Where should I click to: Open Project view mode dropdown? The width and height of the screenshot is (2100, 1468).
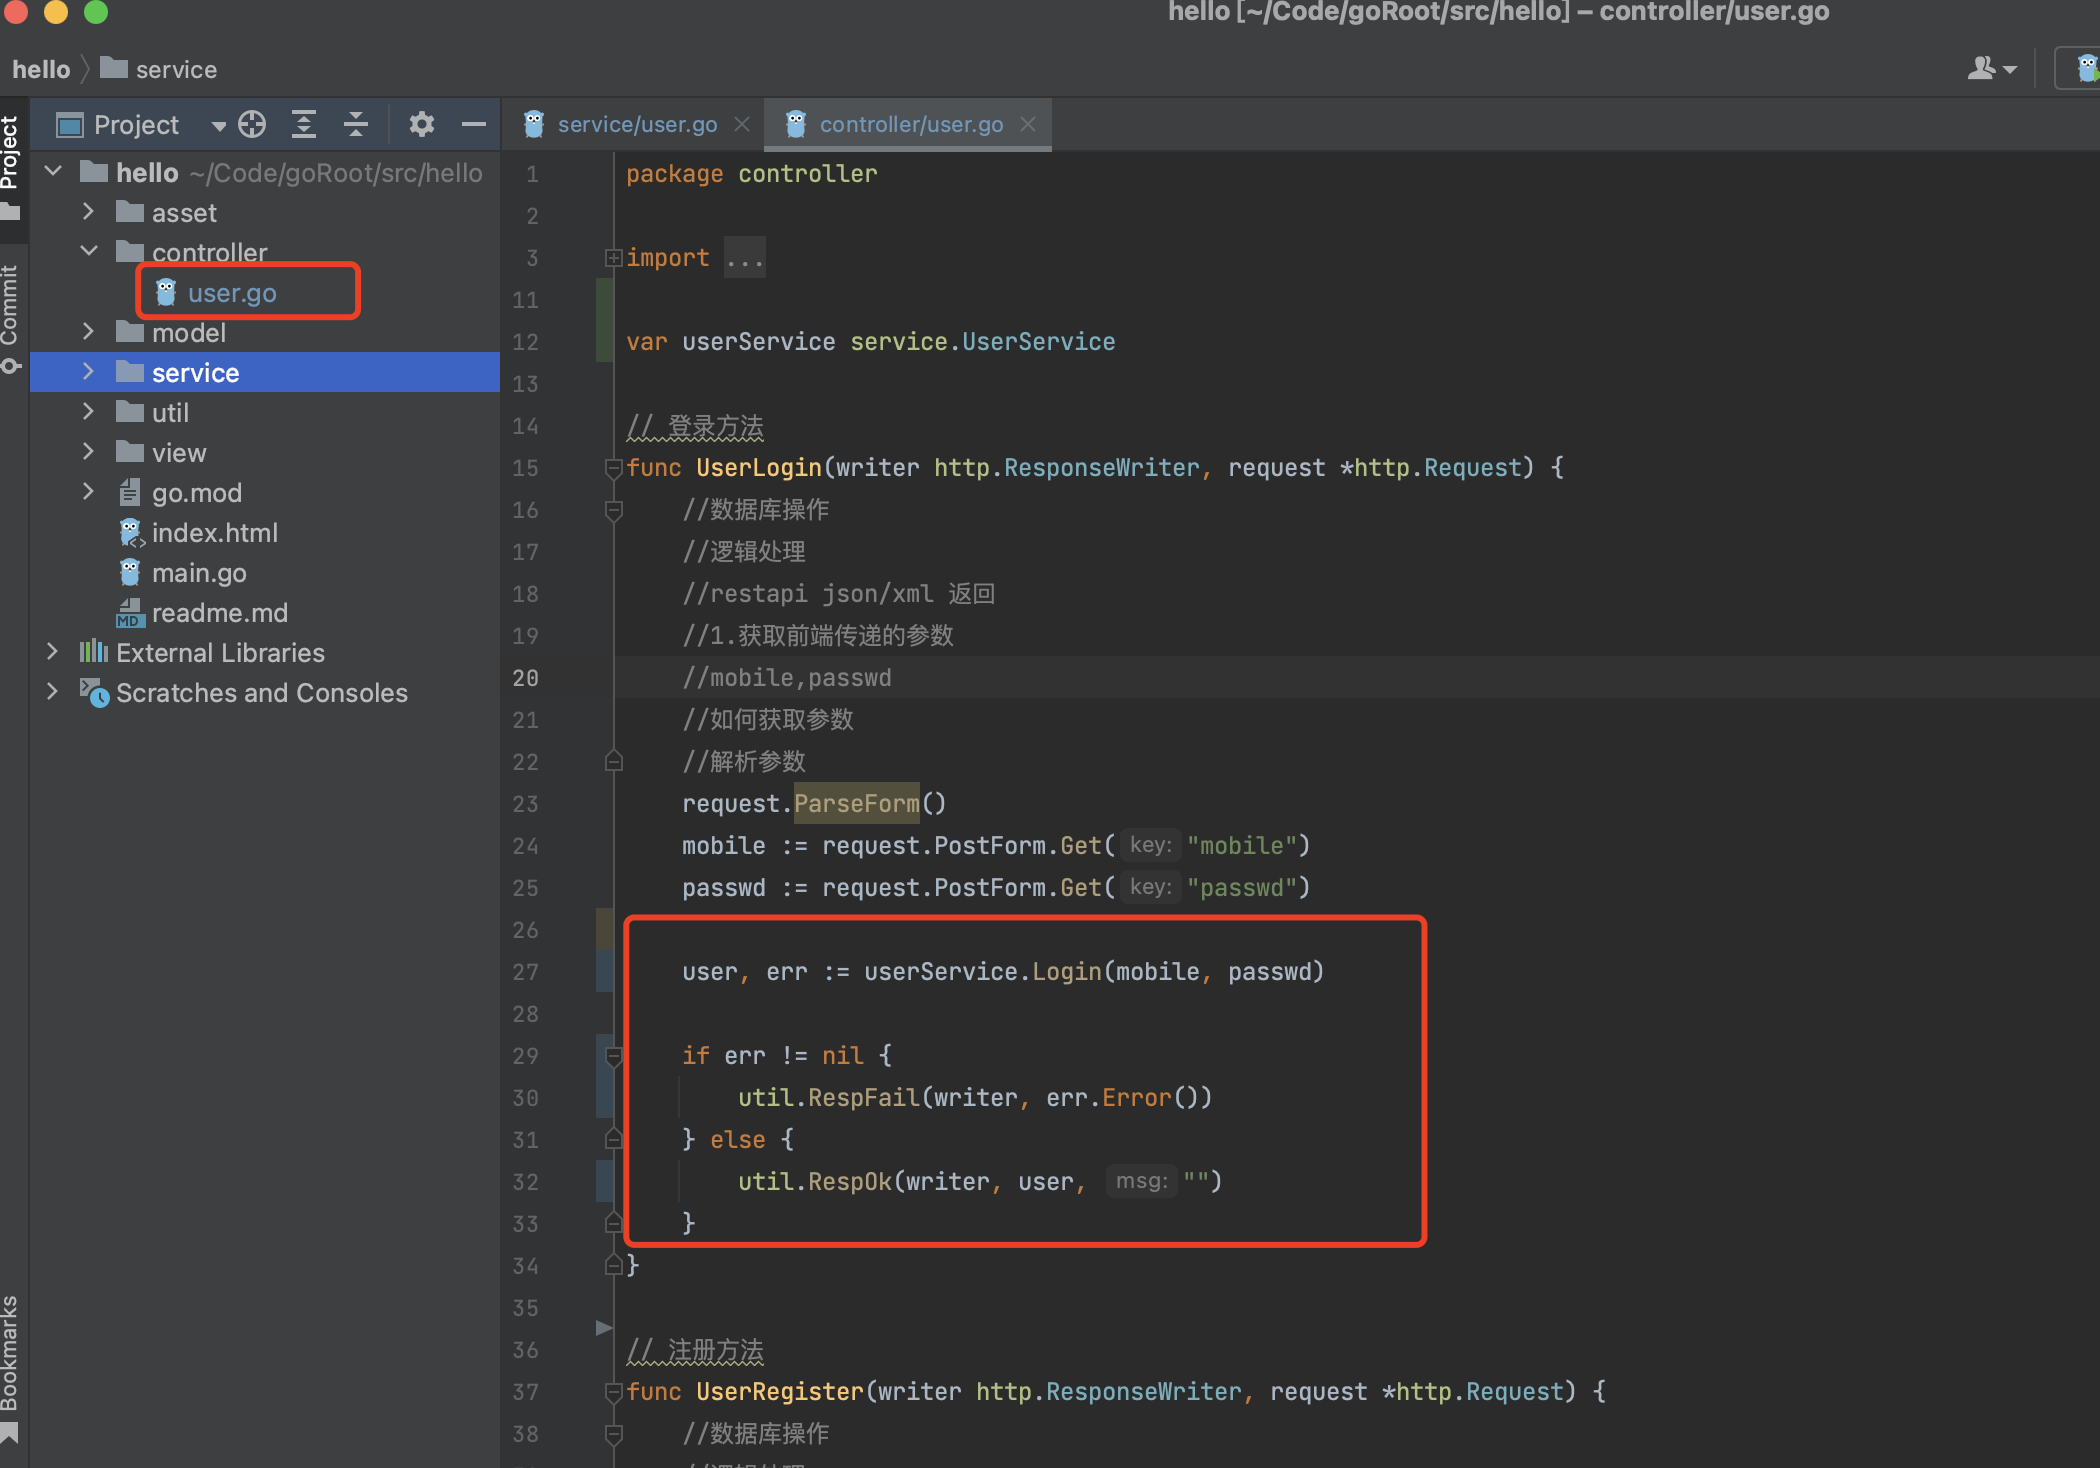pyautogui.click(x=218, y=125)
